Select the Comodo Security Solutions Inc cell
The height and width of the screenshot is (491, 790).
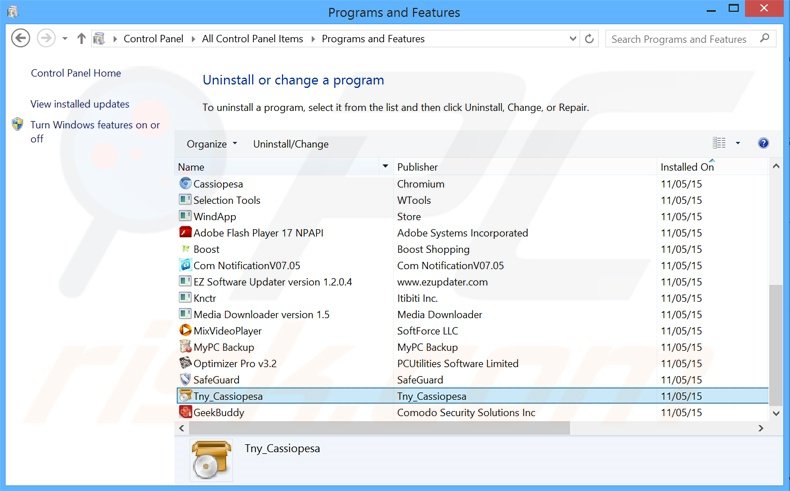(x=466, y=412)
